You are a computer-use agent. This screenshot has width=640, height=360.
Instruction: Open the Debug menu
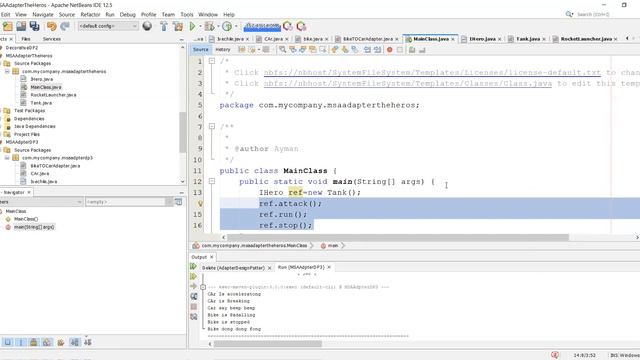click(127, 14)
